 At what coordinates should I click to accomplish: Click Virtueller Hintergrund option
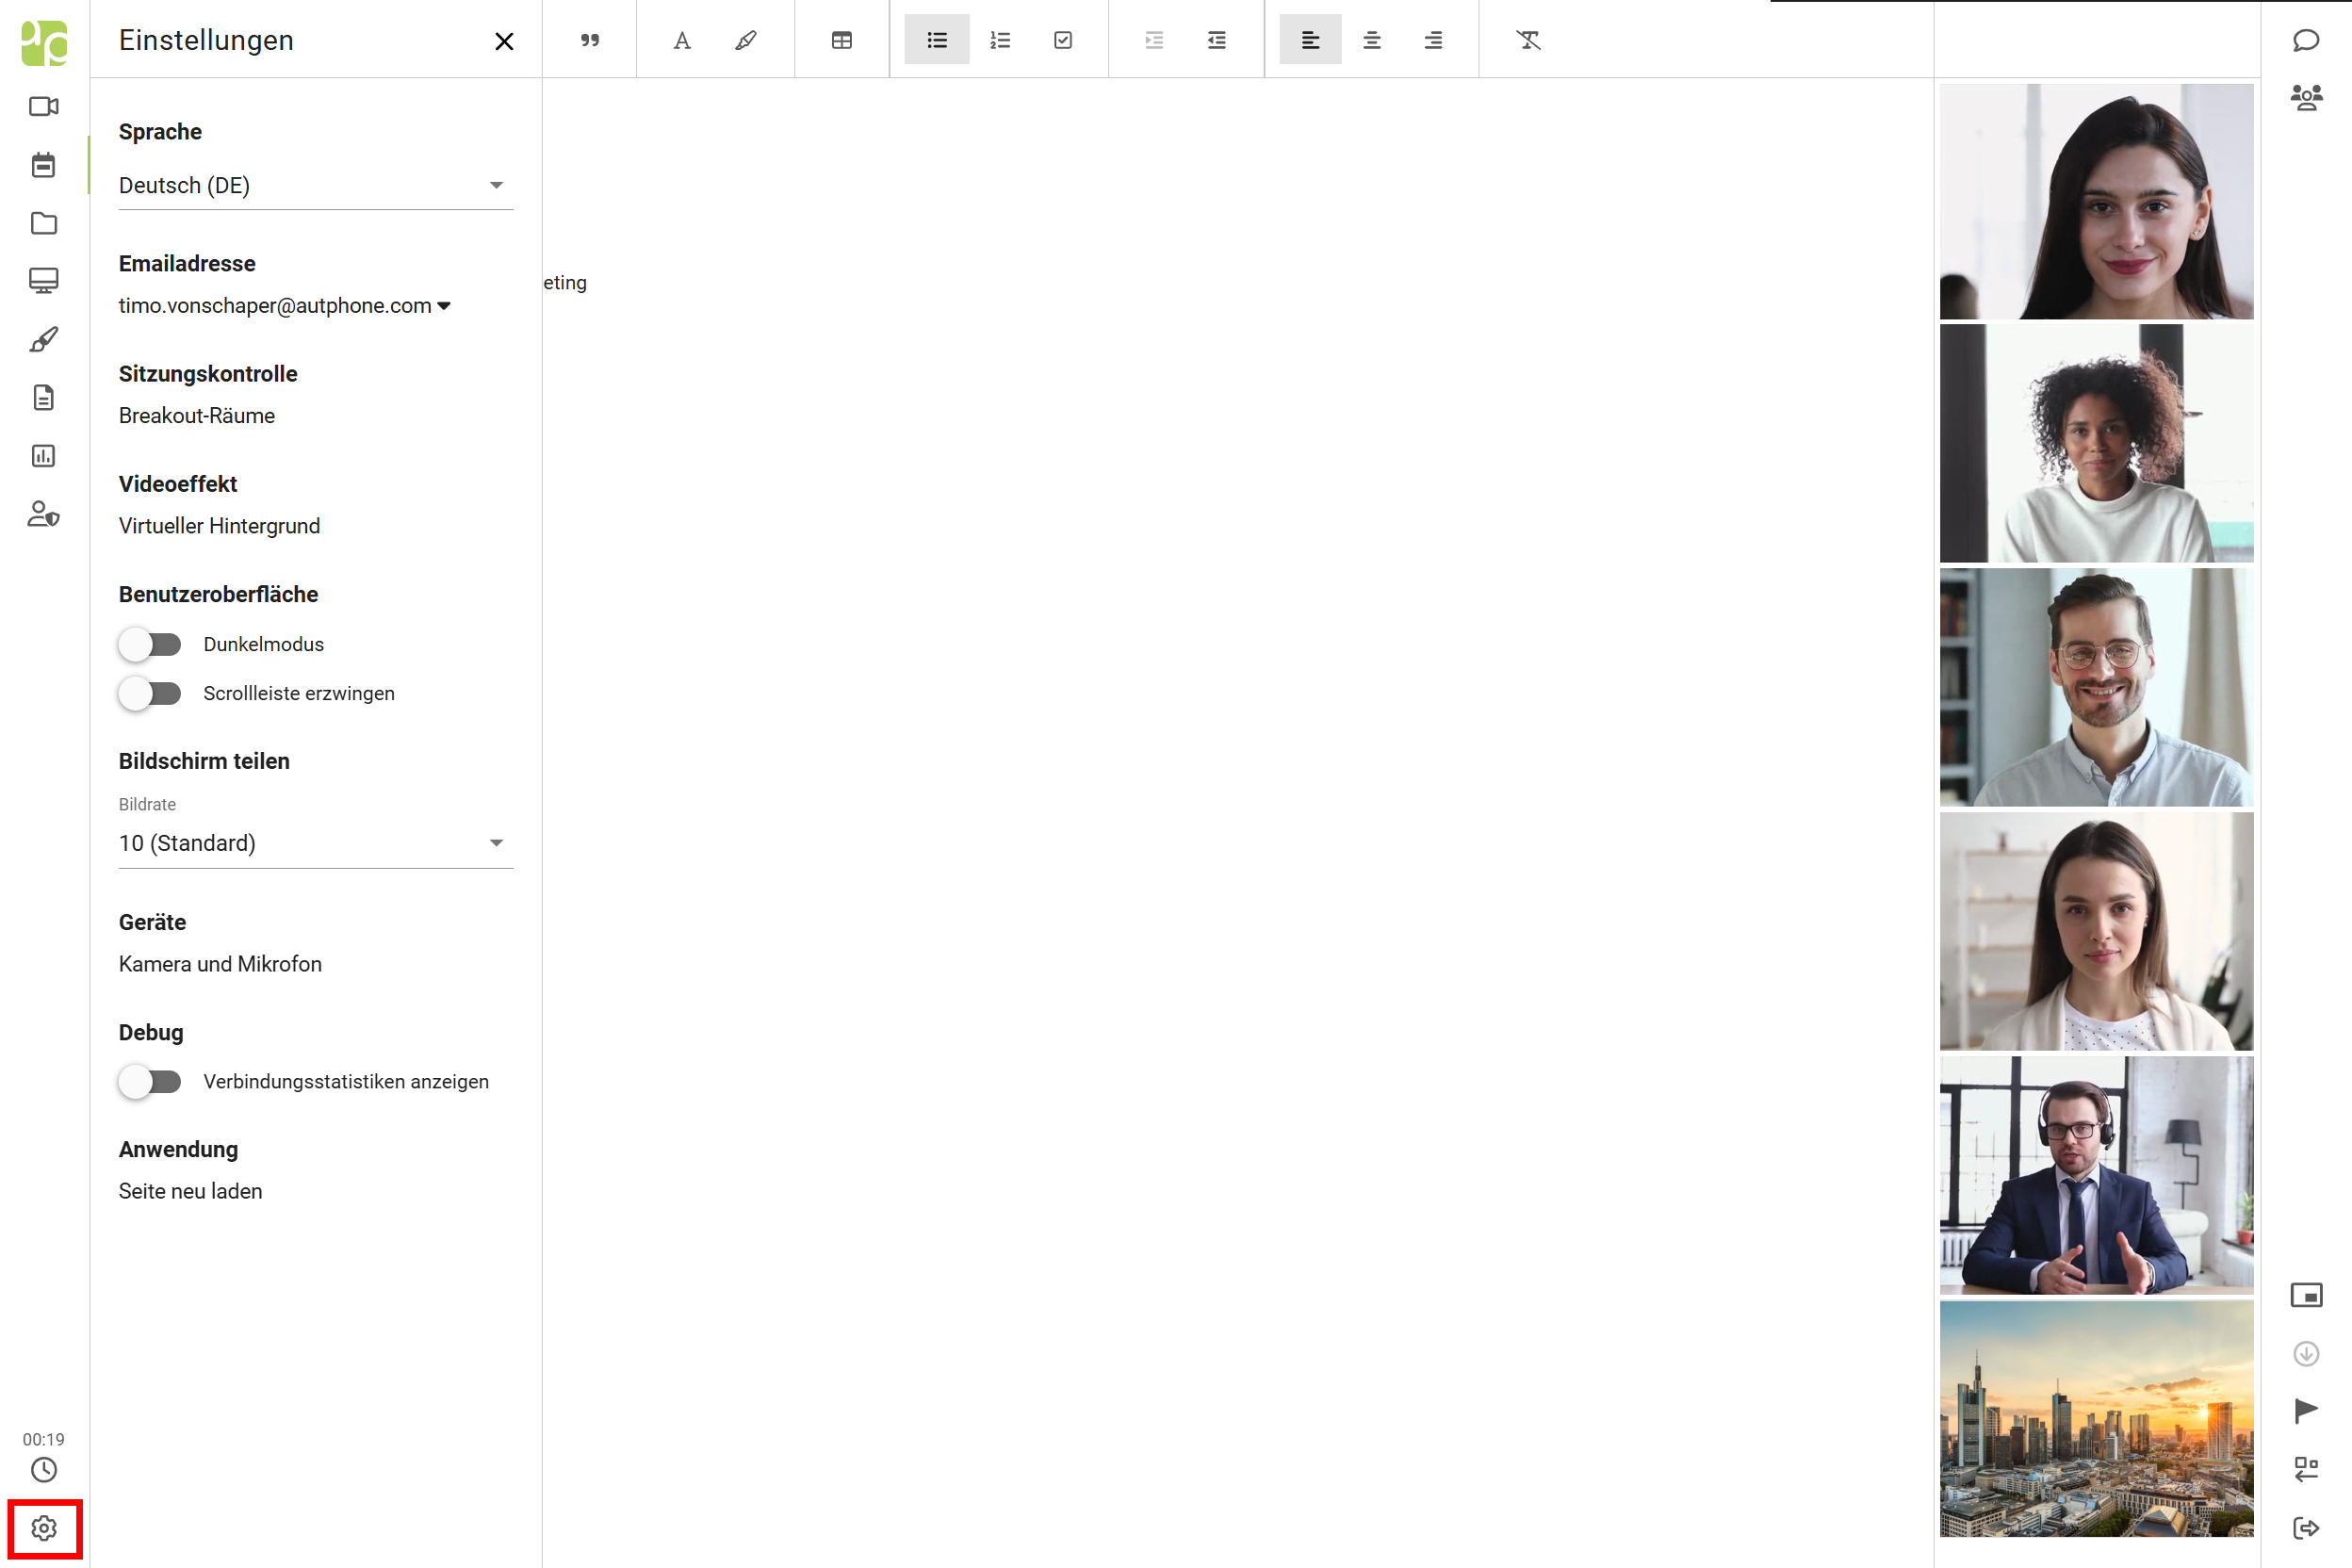coord(219,526)
